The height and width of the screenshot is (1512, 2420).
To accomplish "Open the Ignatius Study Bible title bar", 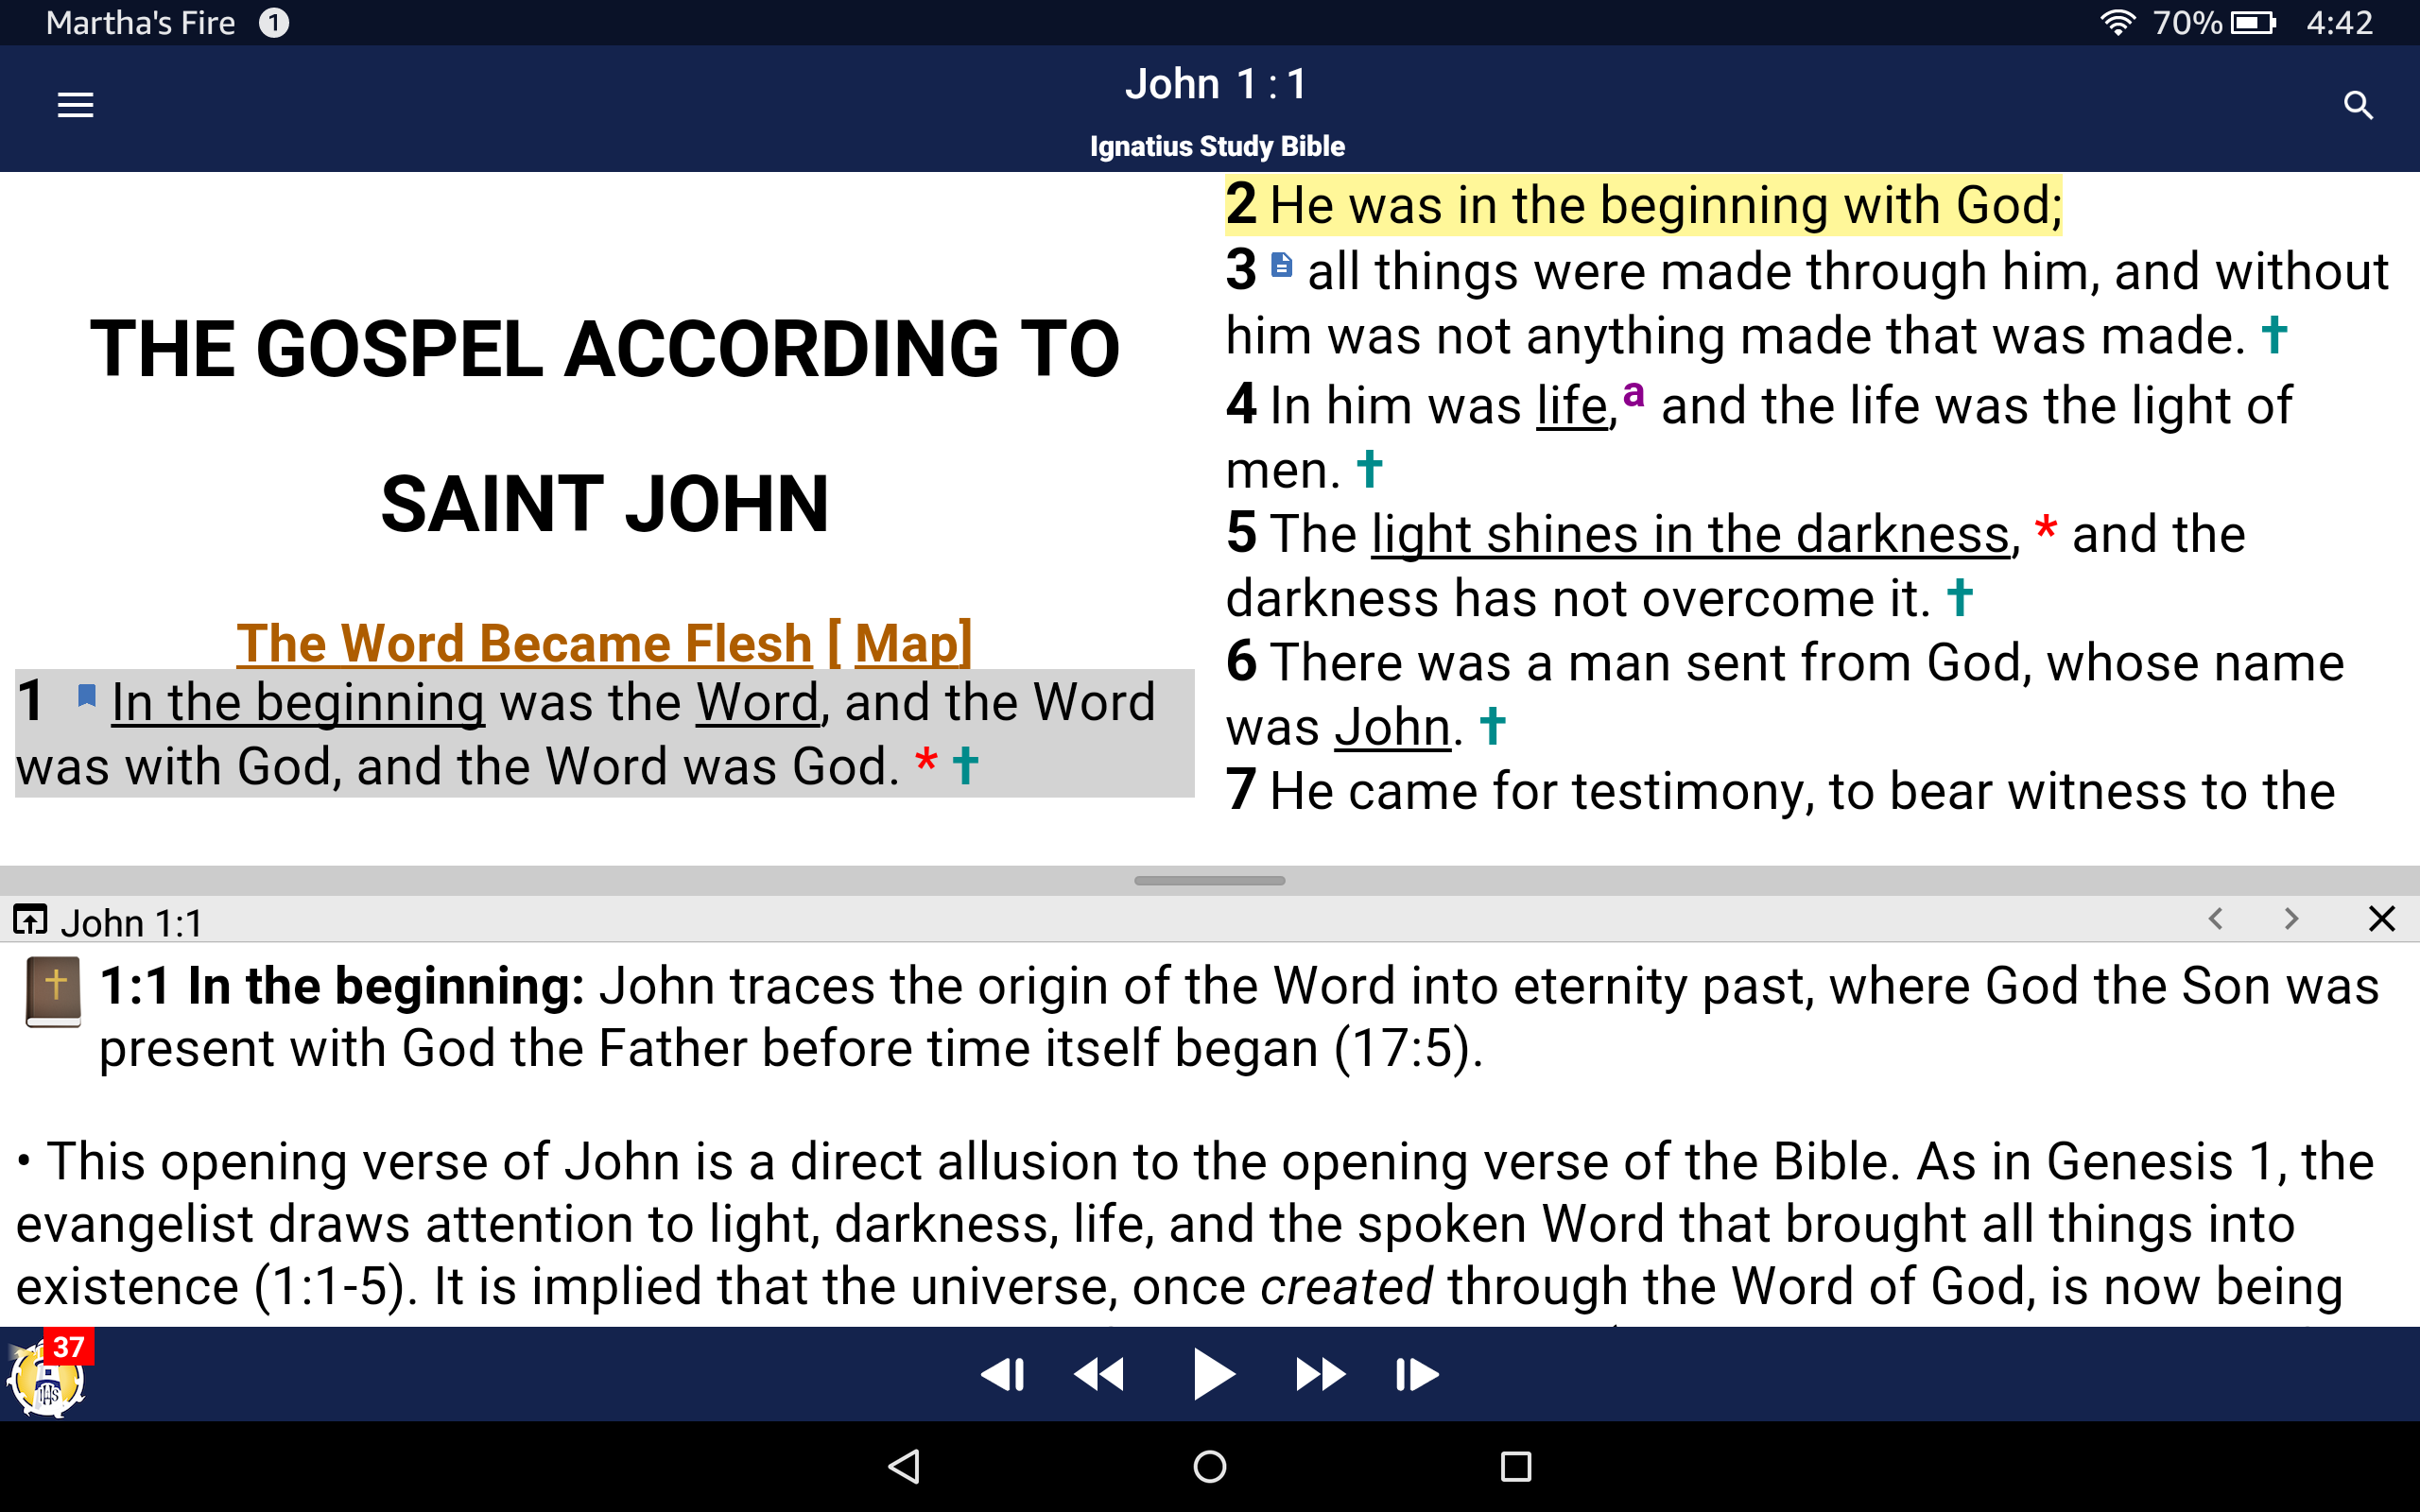I will (x=1216, y=145).
